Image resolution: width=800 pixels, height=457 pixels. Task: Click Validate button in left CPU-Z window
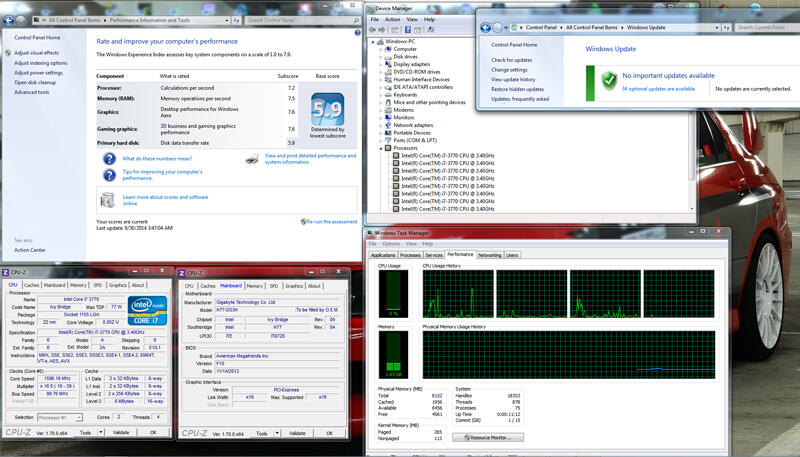[x=121, y=433]
